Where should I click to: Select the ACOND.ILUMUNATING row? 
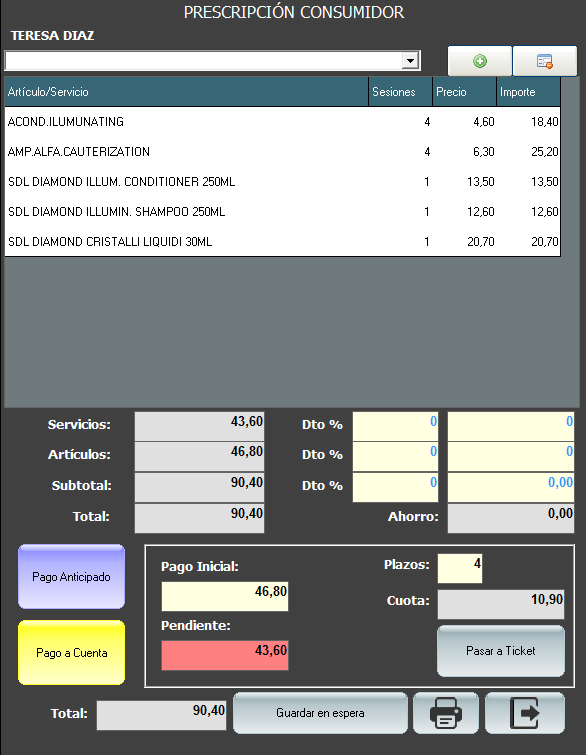coord(283,121)
